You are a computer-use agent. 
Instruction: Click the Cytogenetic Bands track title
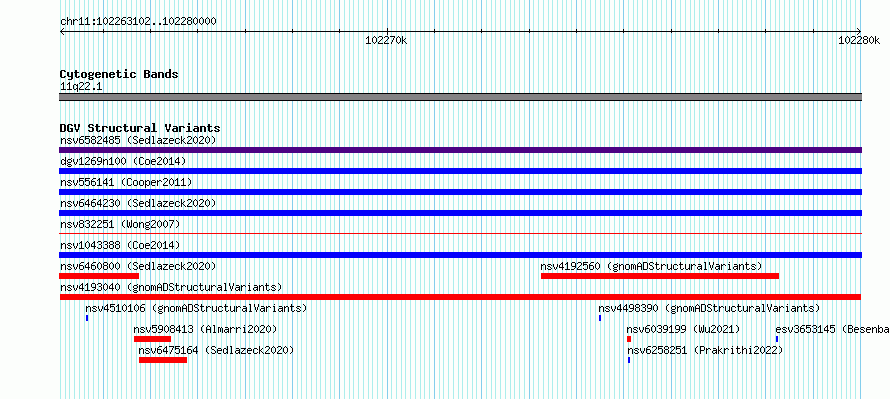119,74
